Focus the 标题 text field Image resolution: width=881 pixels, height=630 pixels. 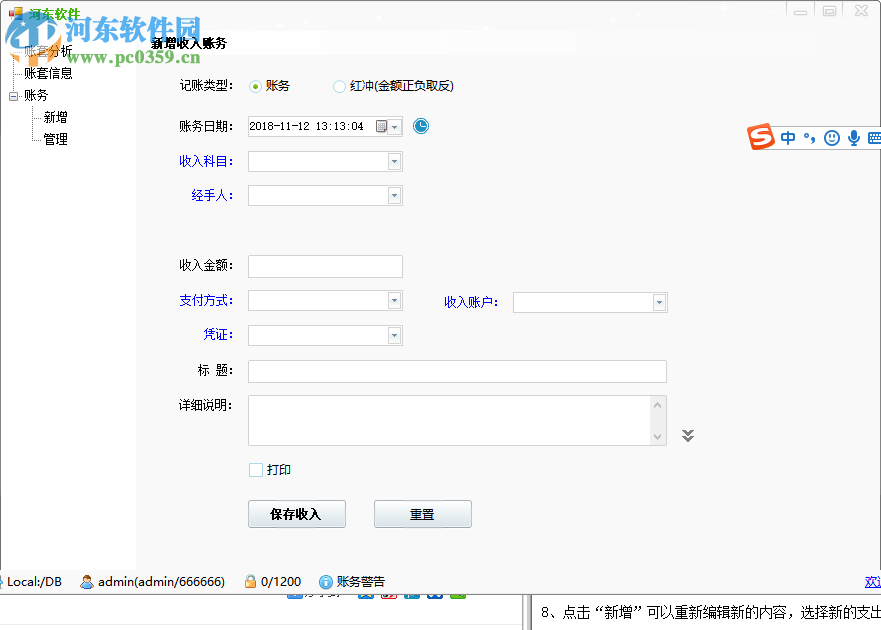click(x=457, y=371)
